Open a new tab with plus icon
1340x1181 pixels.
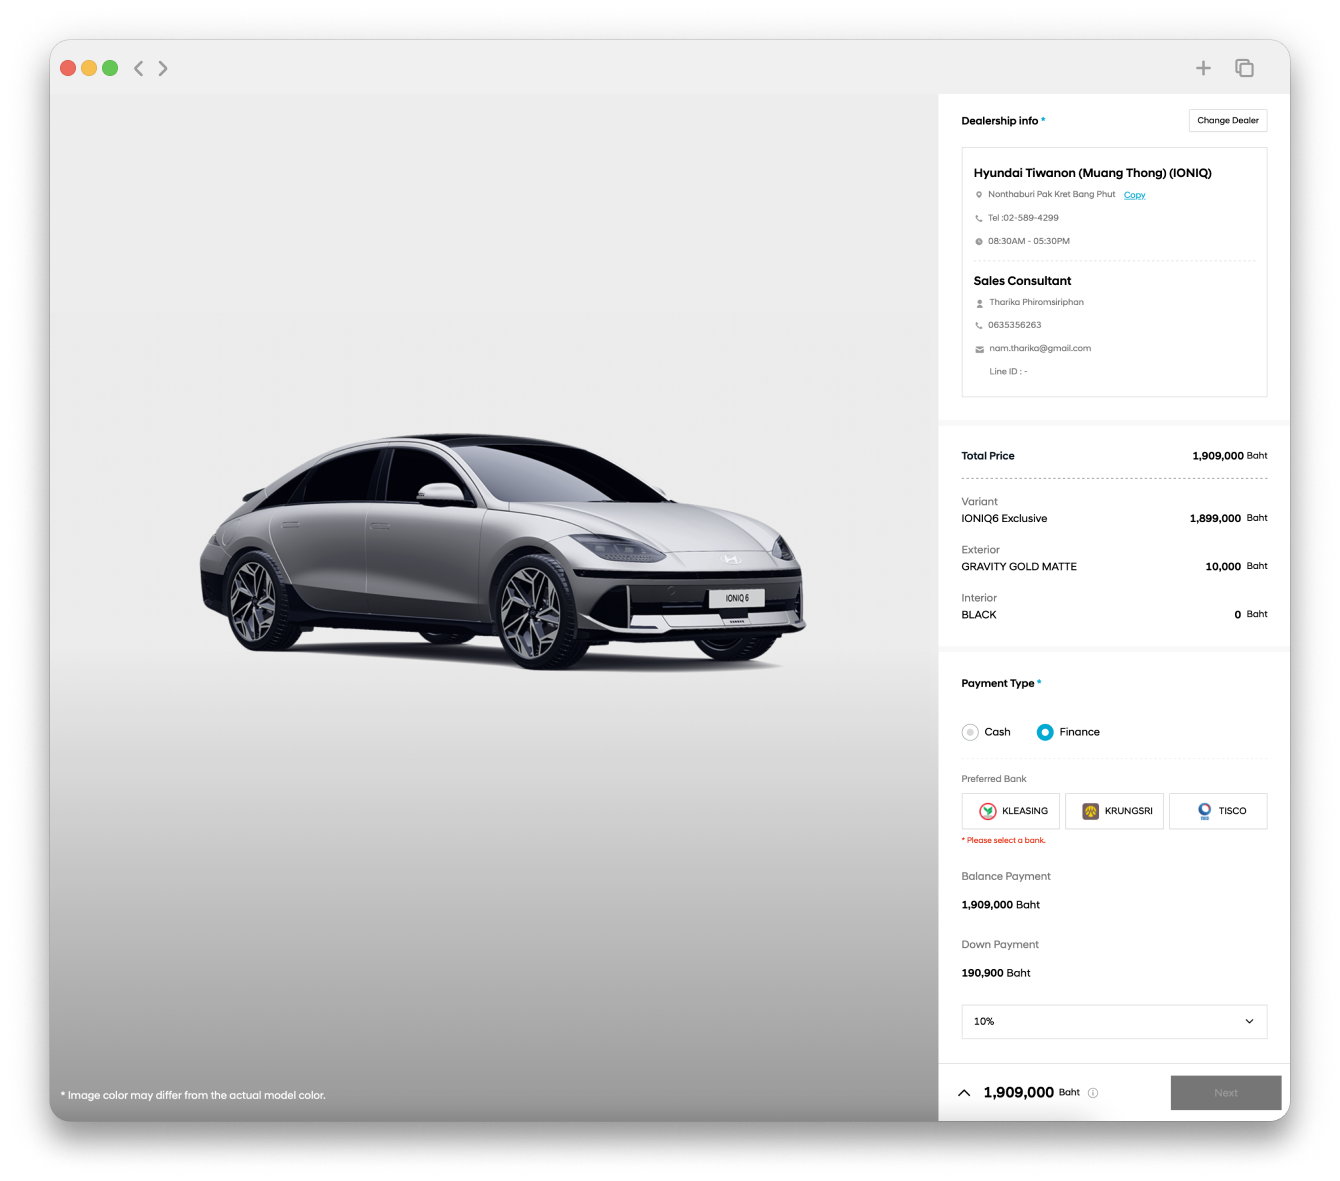1203,68
